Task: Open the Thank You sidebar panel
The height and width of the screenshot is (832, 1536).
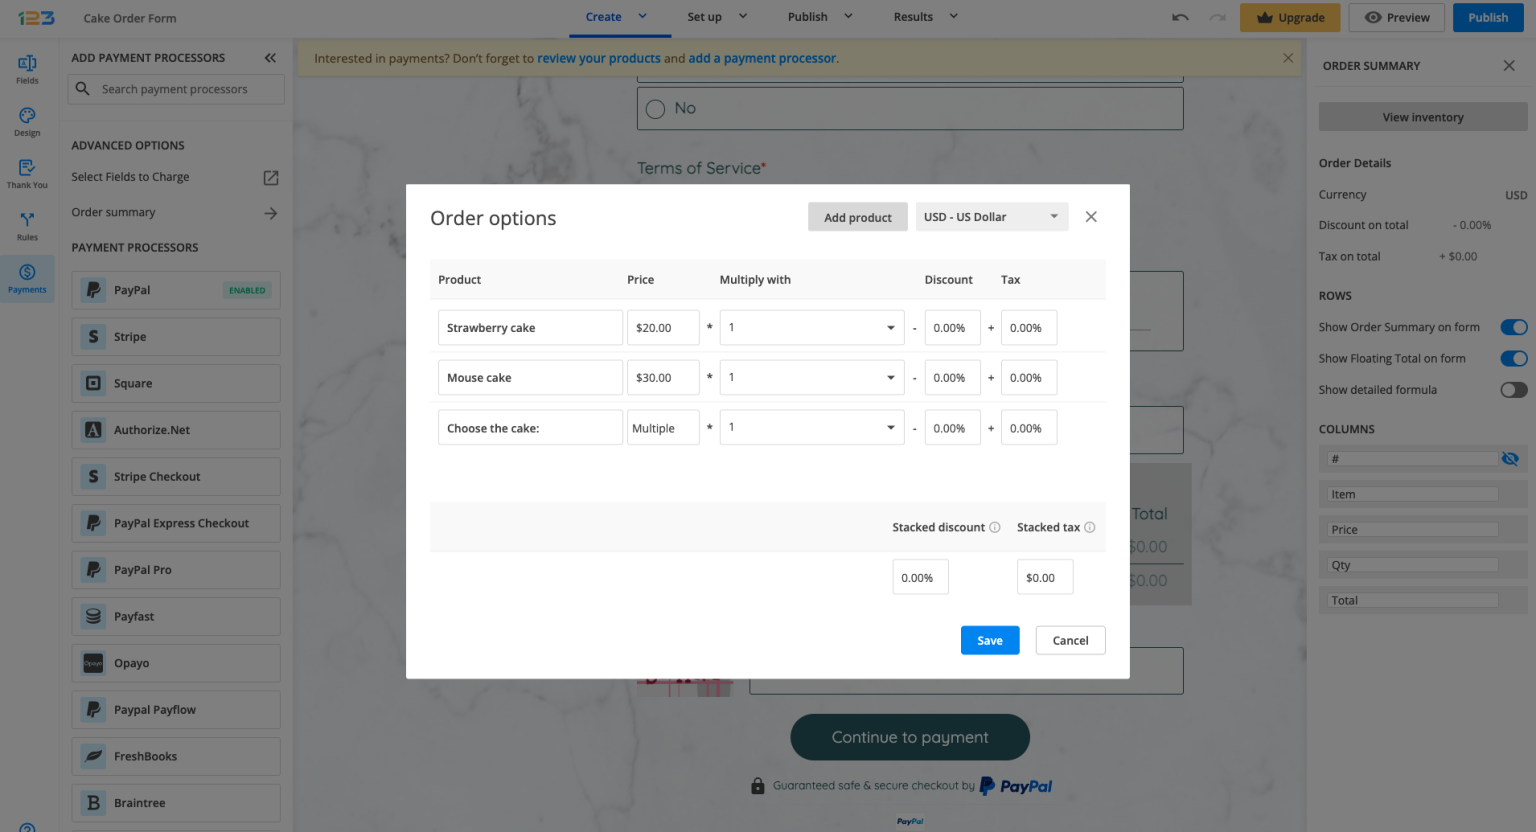Action: tap(27, 173)
